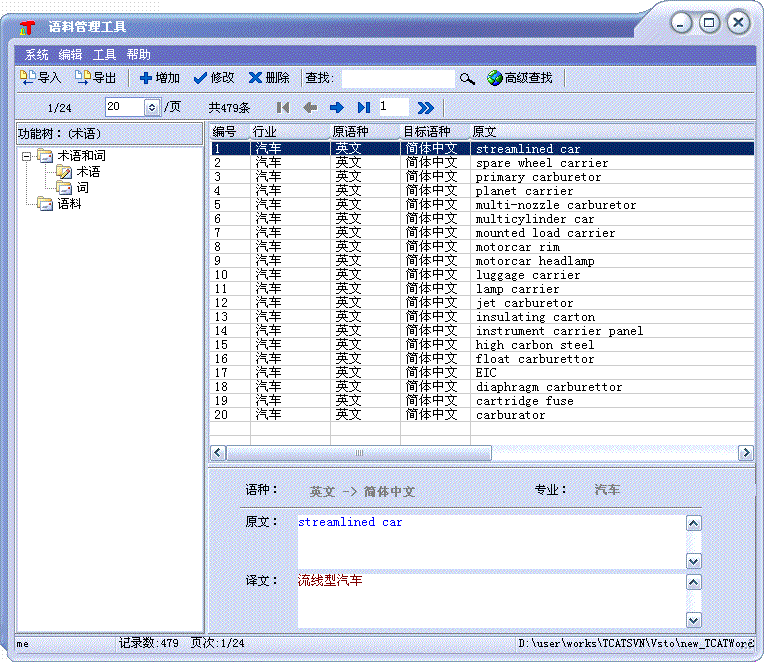Click the 术语 tree folder icon
Image resolution: width=764 pixels, height=662 pixels.
tap(64, 172)
